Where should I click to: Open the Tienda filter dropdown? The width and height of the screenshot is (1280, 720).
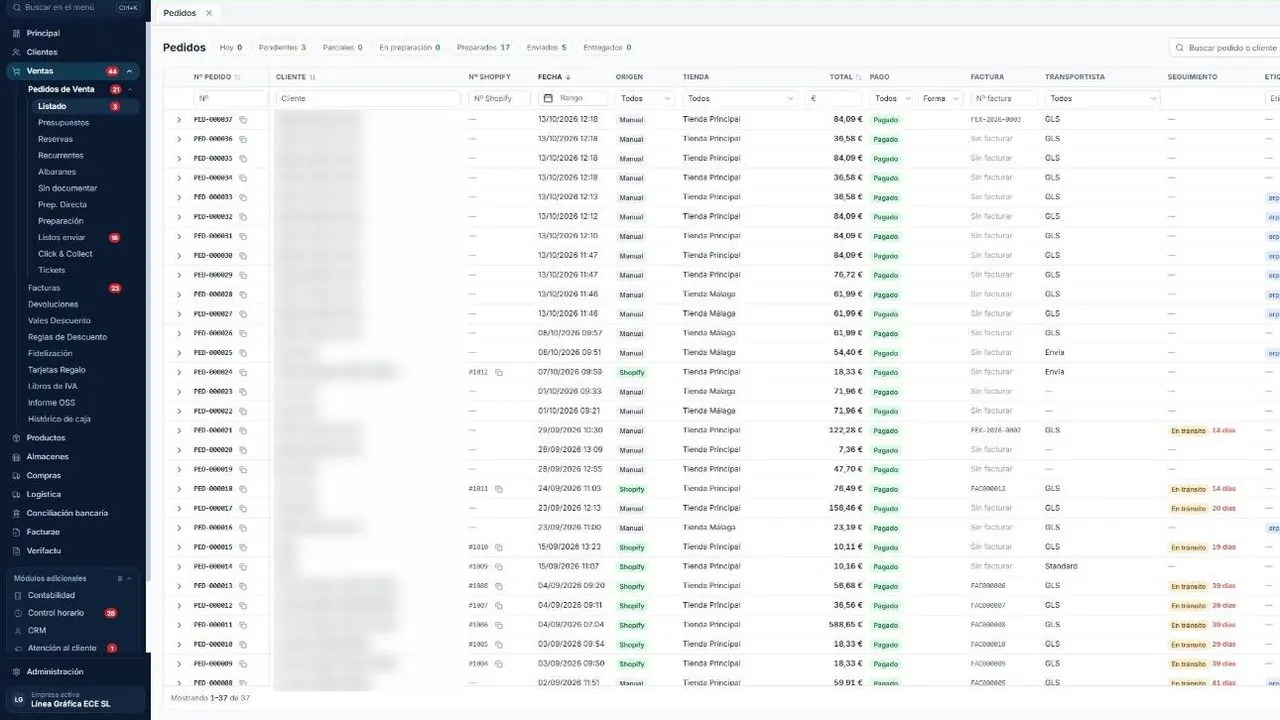[740, 98]
